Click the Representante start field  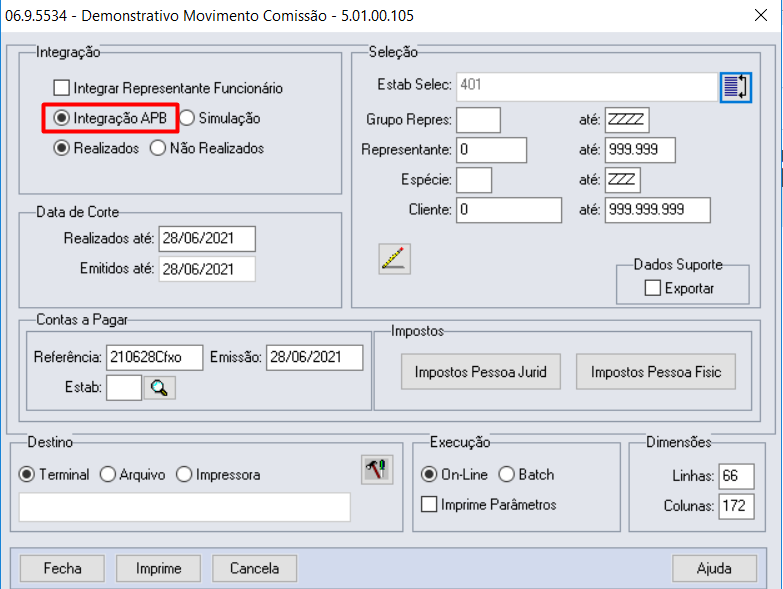[491, 150]
